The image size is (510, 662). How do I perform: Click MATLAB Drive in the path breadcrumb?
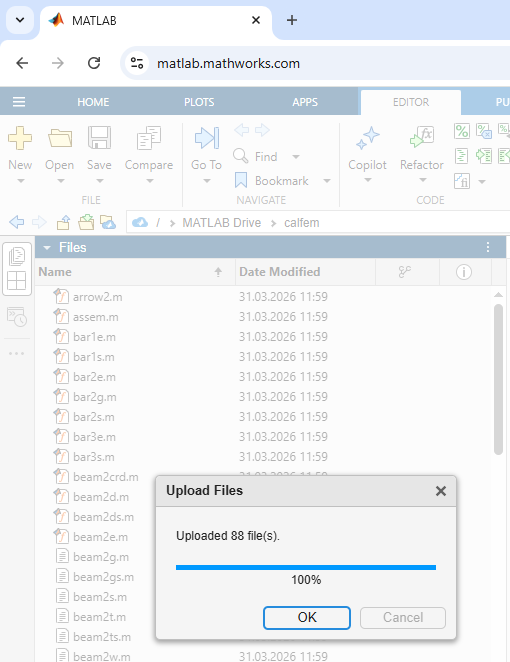tap(221, 222)
